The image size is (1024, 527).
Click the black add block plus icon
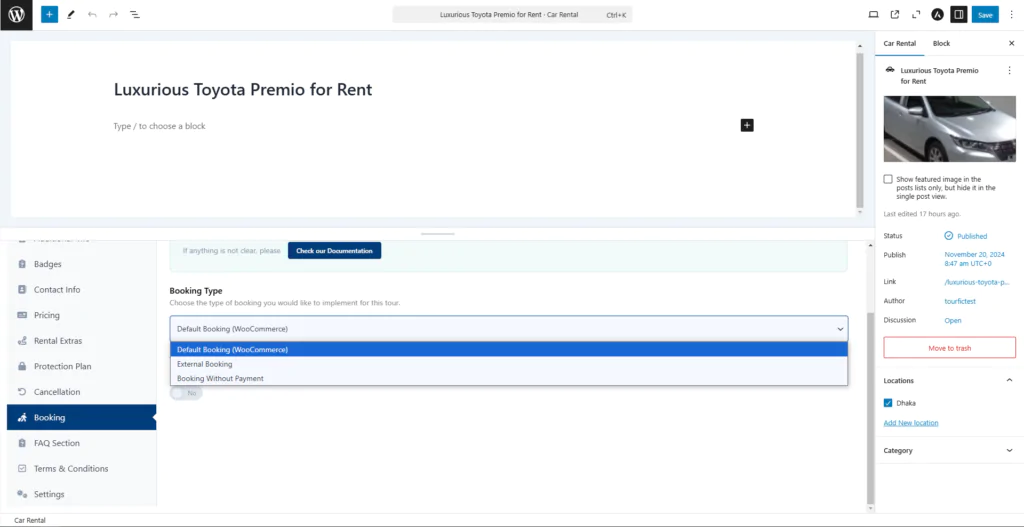coord(747,125)
